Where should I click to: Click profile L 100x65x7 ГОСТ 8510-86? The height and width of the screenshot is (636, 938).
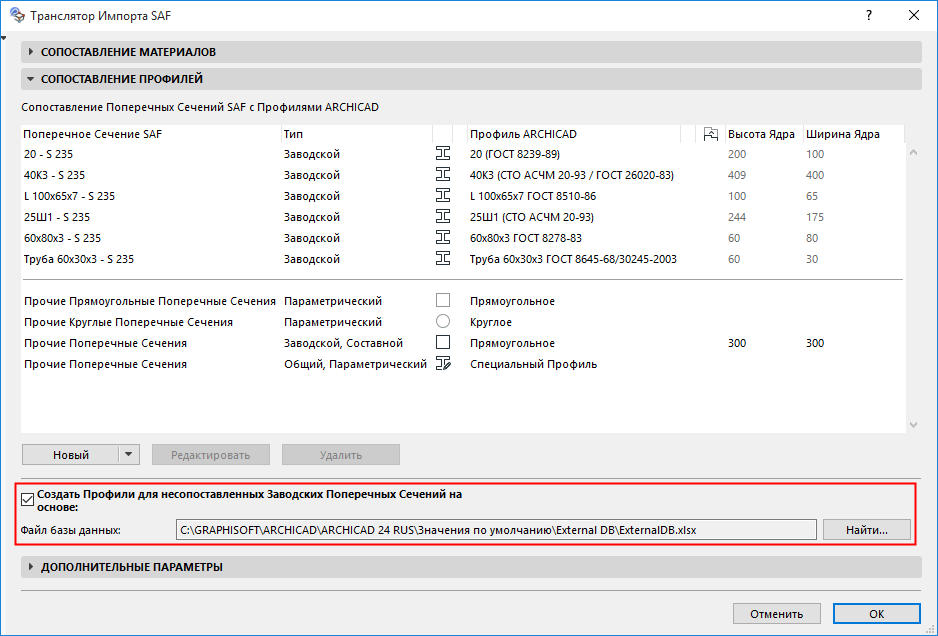[x=532, y=196]
